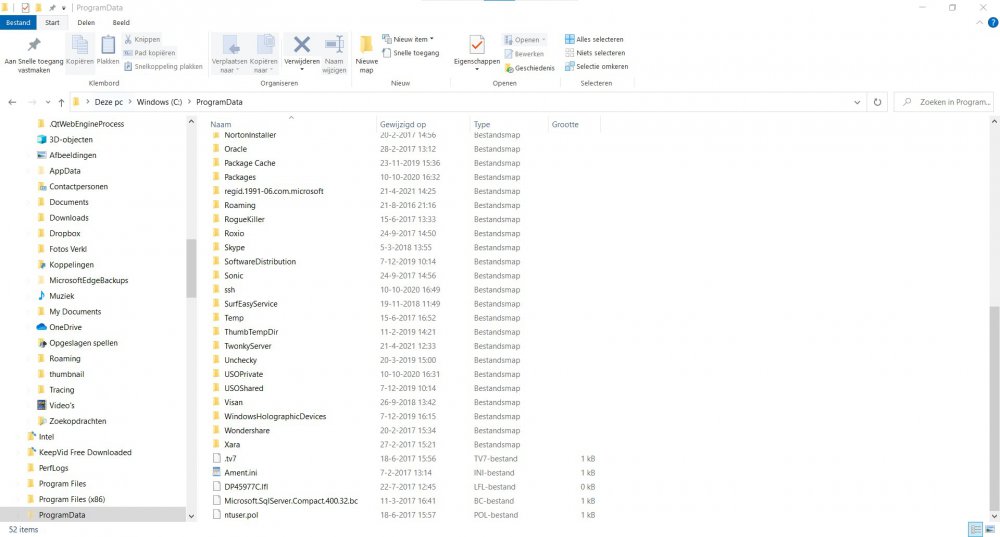Open the recent locations chevron near the back arrow

[x=47, y=102]
